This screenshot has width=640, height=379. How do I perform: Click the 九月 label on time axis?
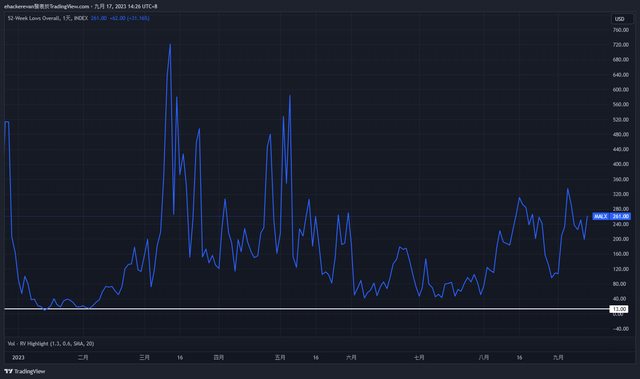coord(558,357)
